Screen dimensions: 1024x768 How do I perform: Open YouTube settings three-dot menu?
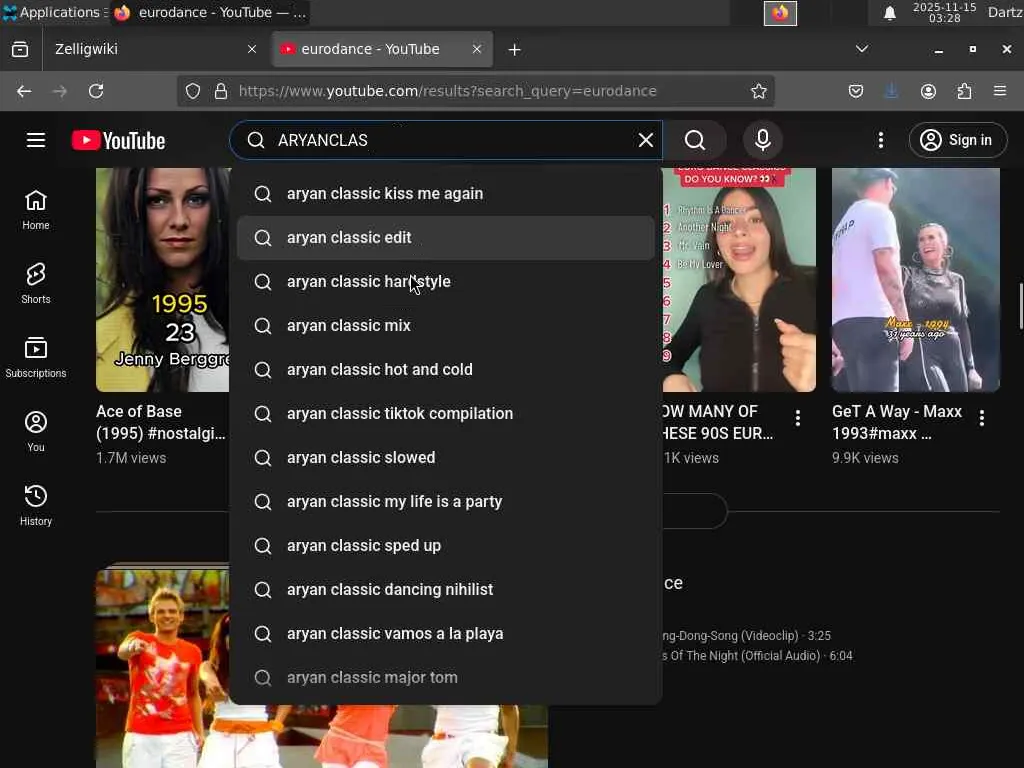[x=881, y=140]
